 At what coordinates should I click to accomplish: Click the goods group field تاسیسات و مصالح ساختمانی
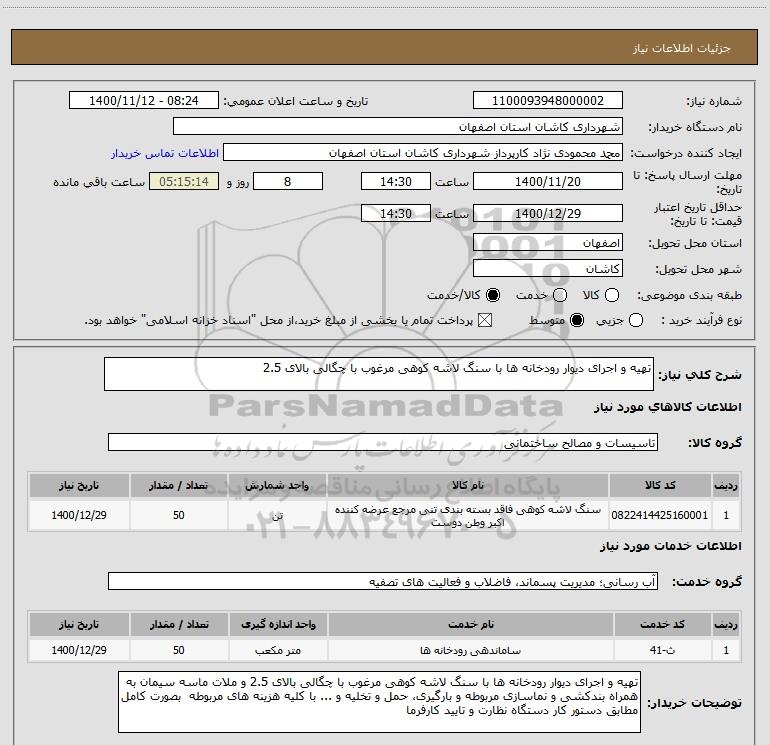click(383, 442)
